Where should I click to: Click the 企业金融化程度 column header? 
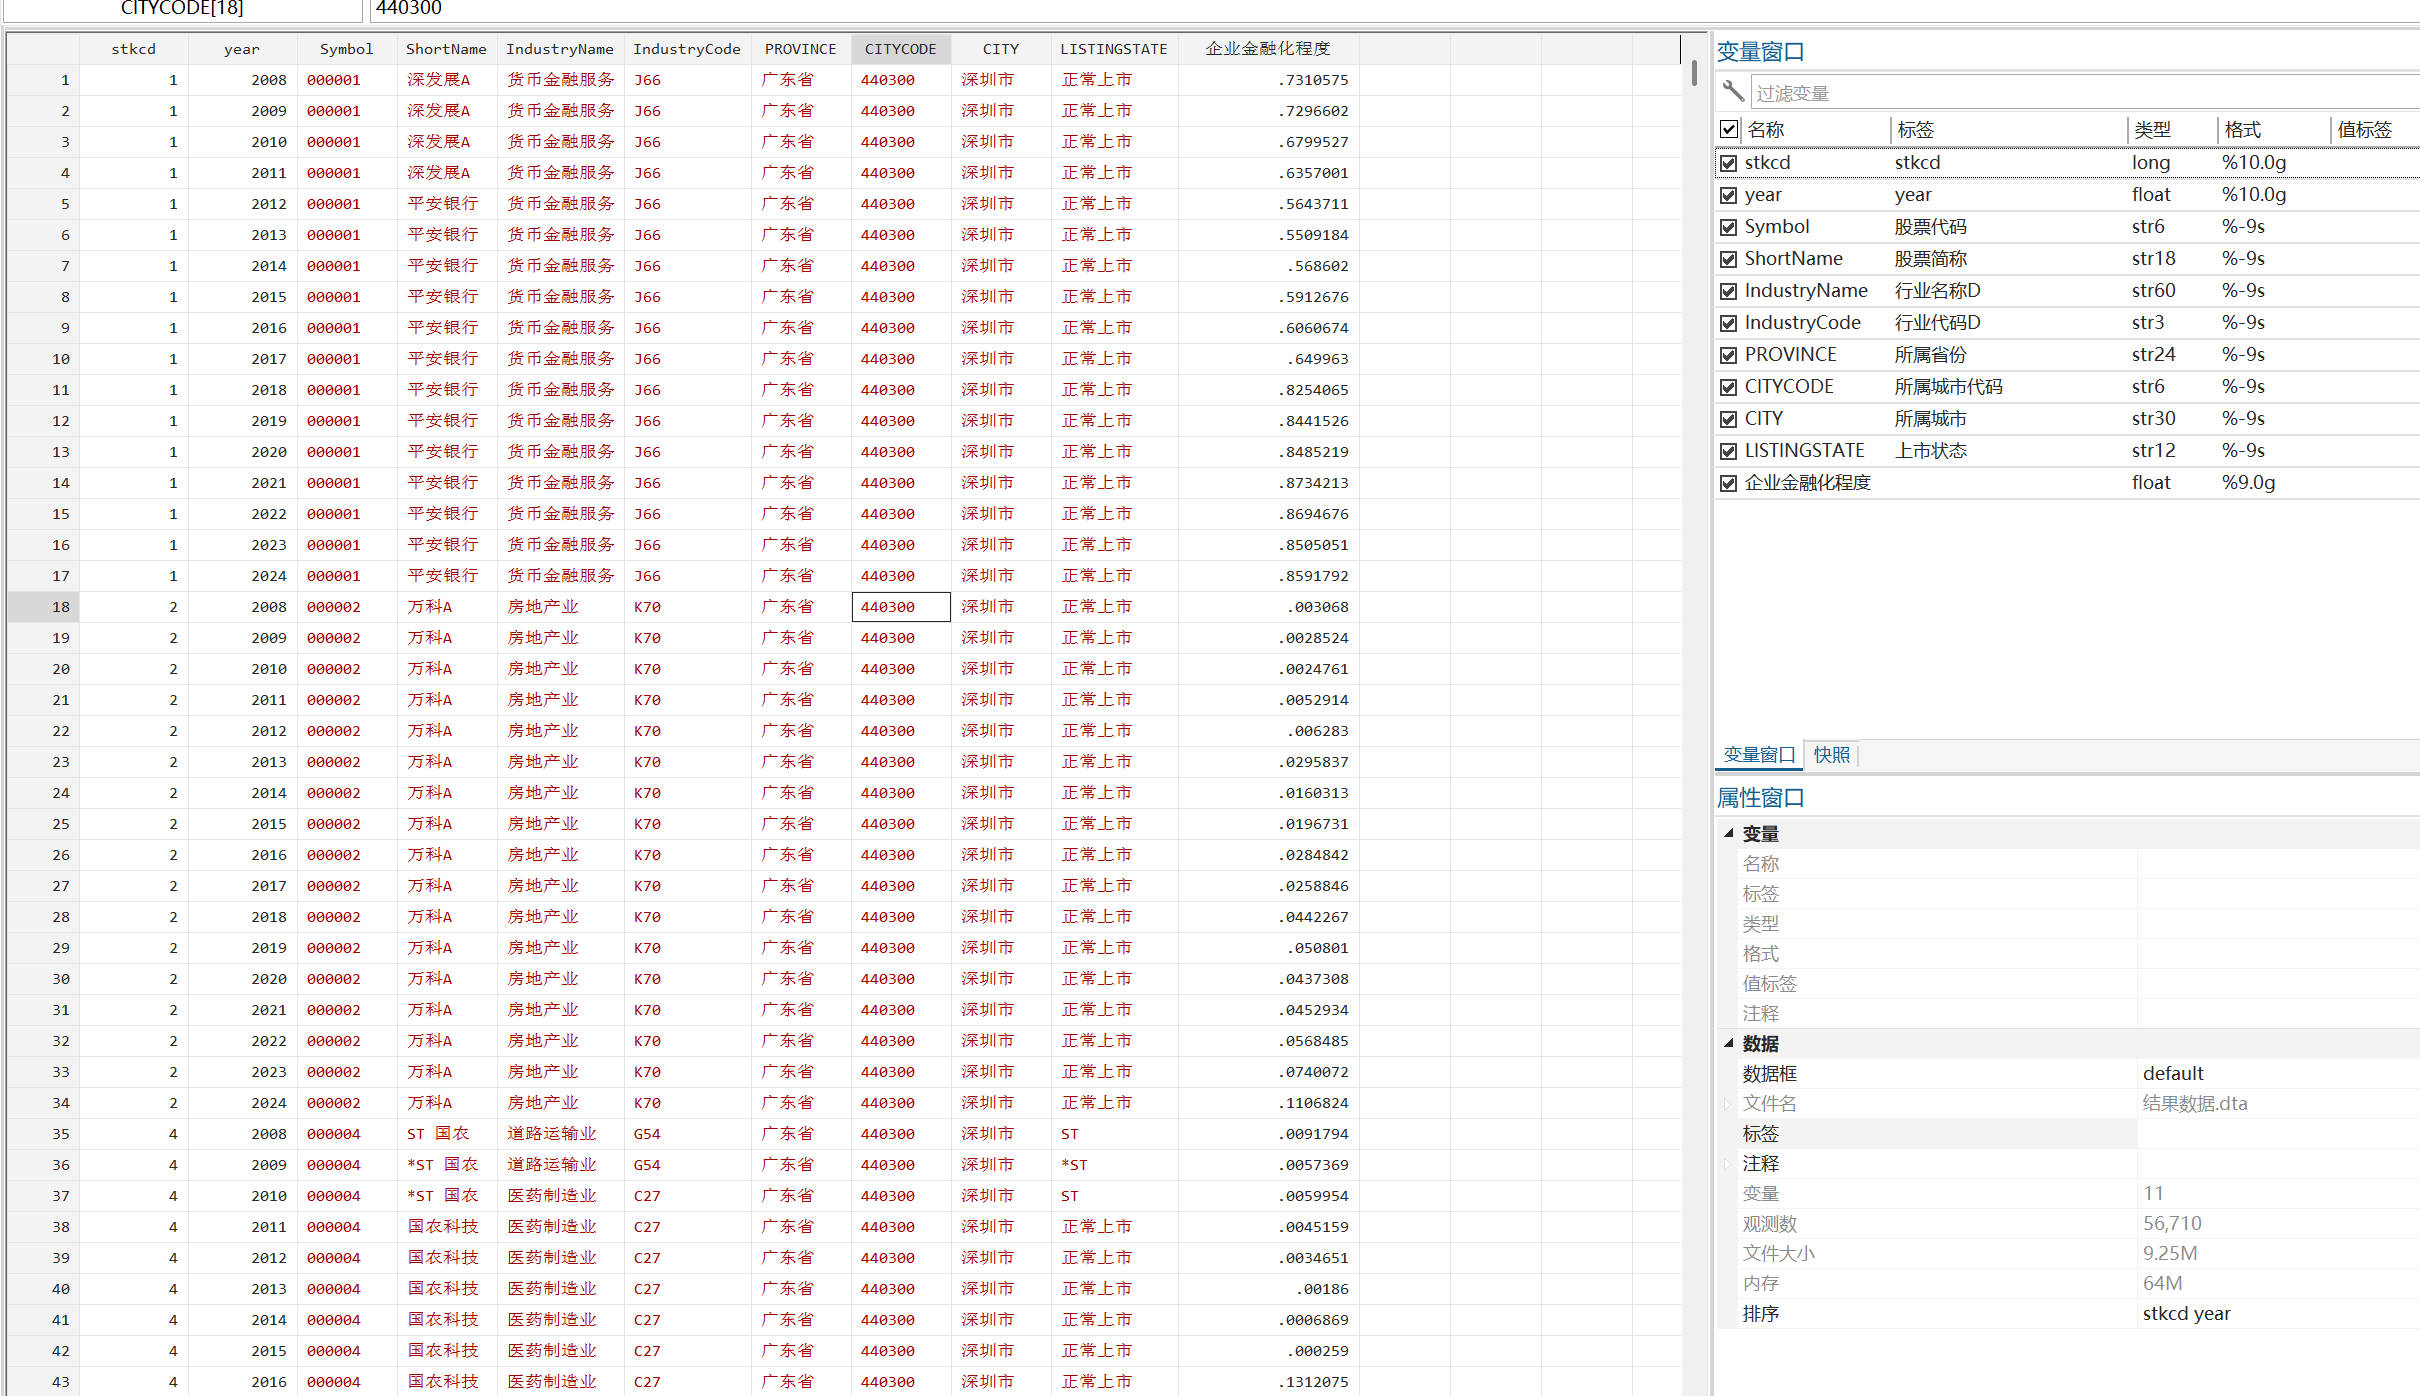[x=1267, y=49]
